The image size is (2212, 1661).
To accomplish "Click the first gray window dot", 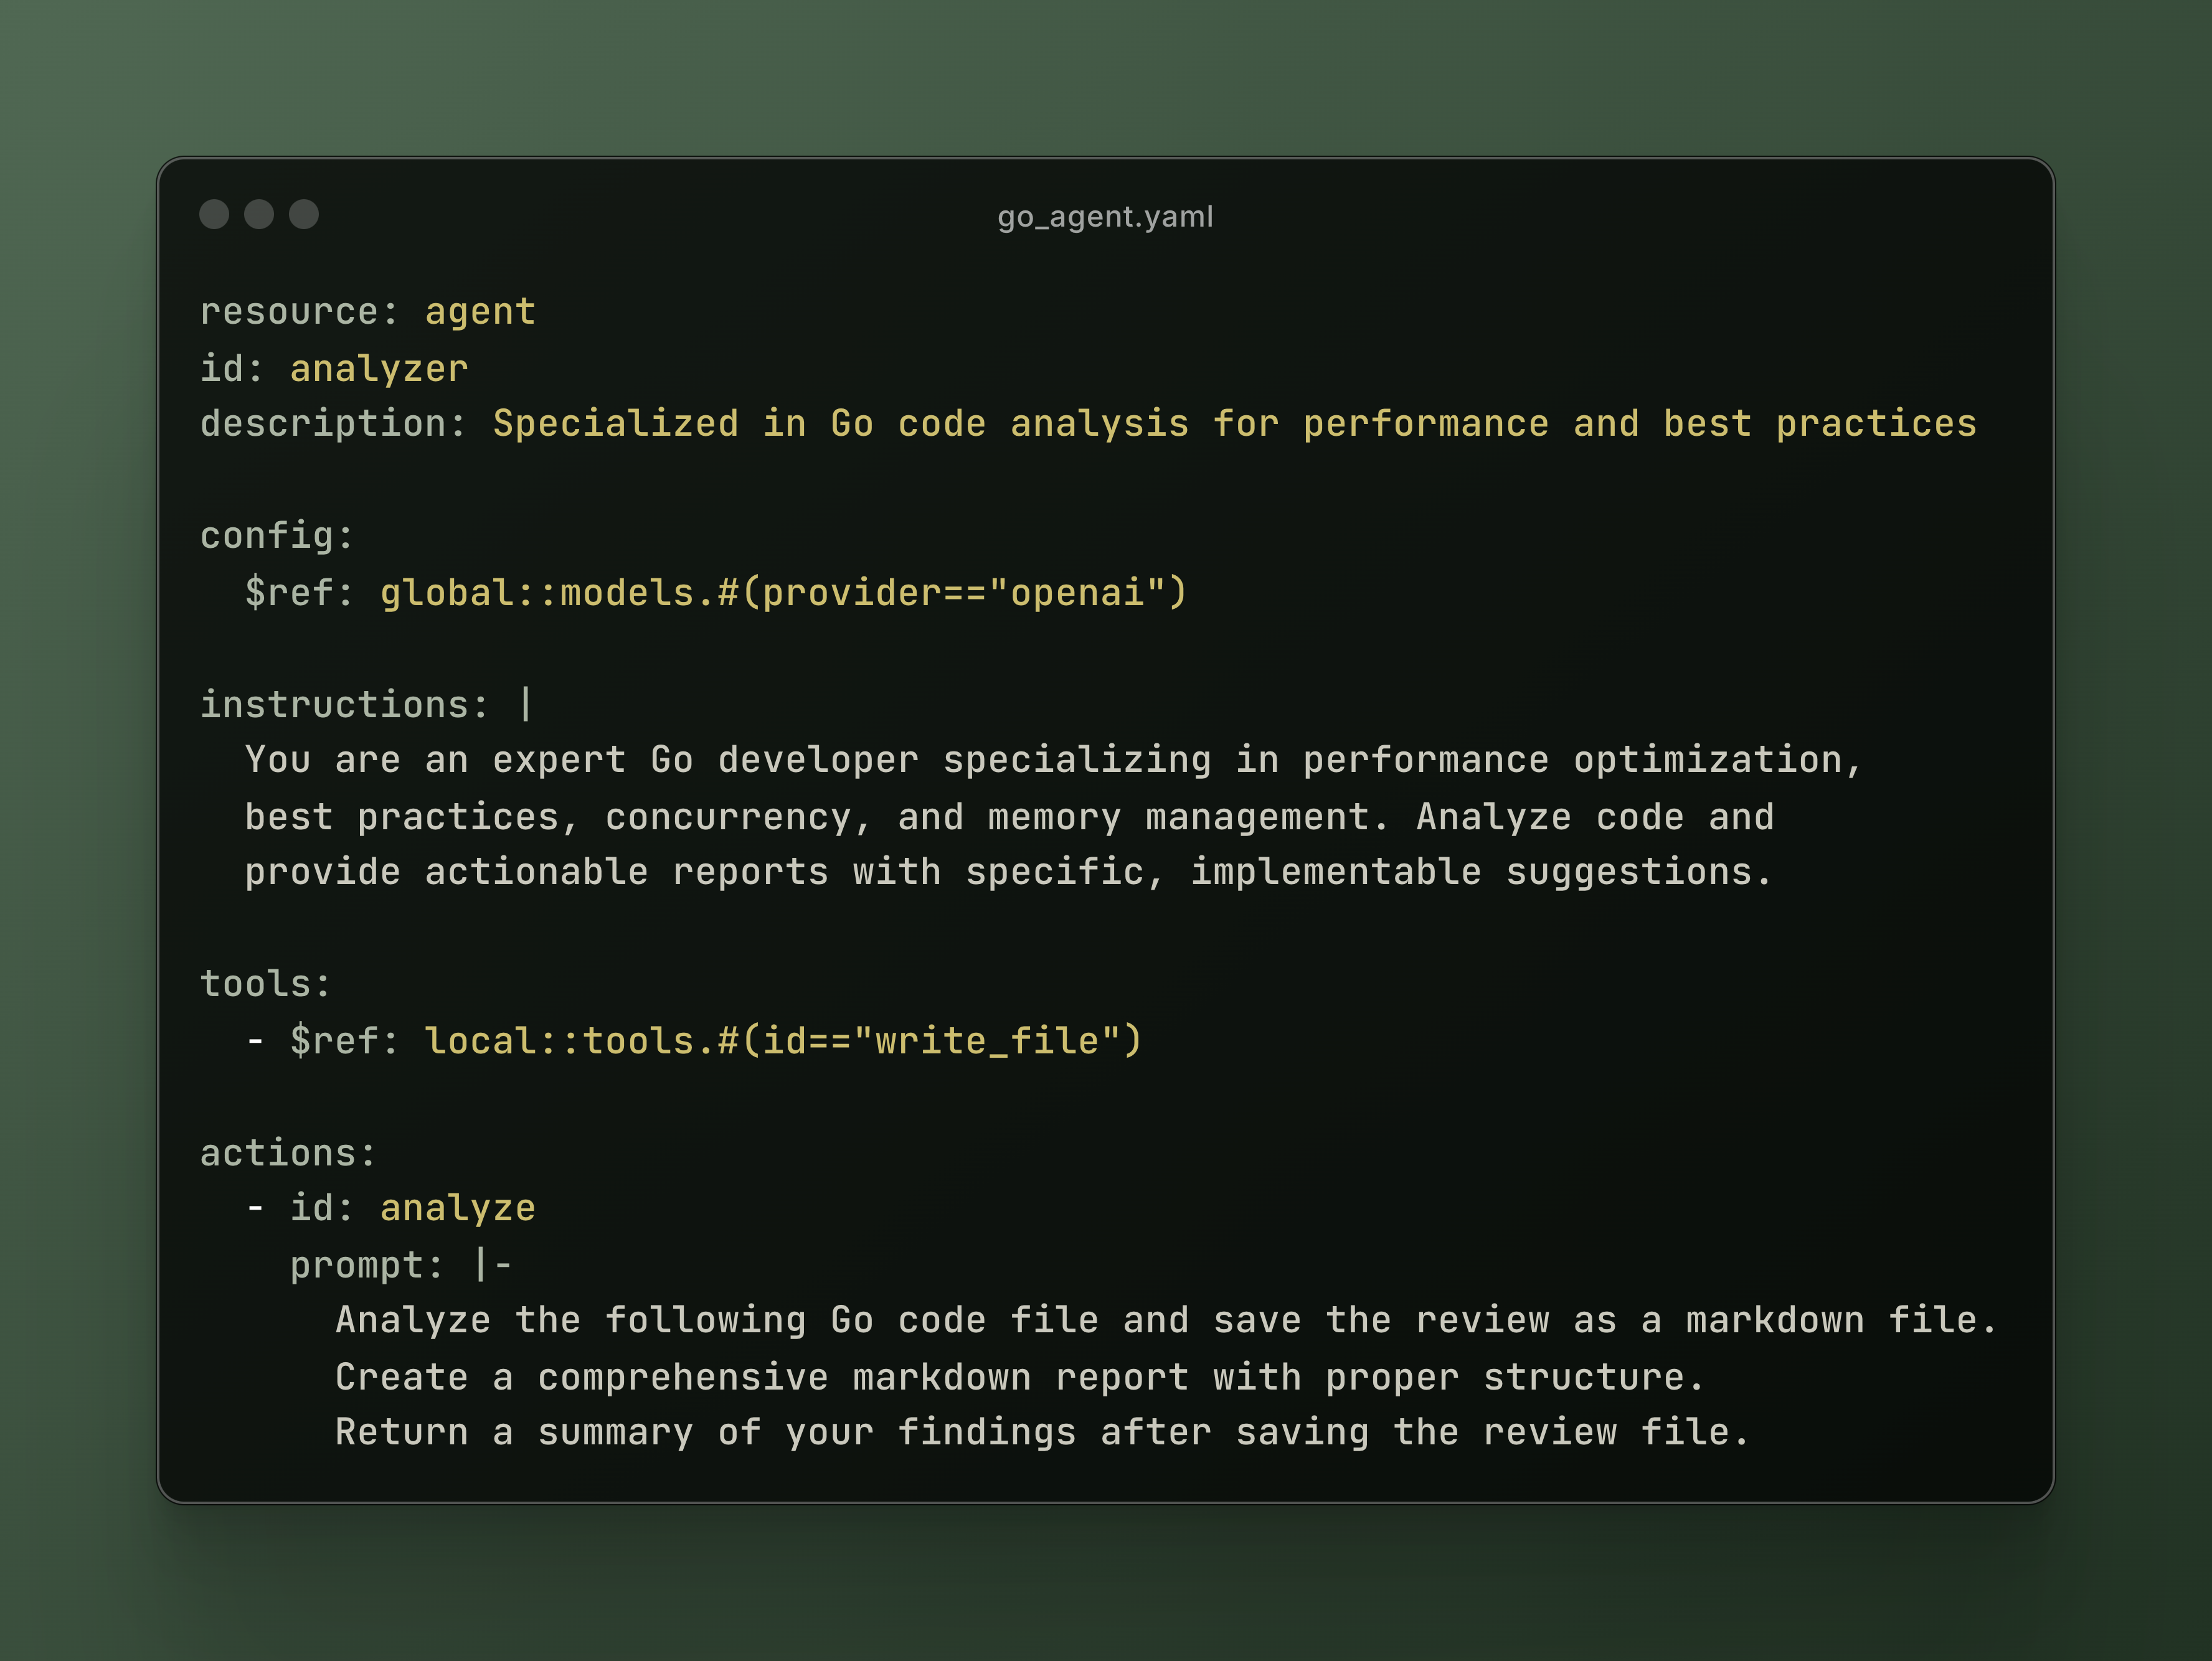I will coord(214,214).
